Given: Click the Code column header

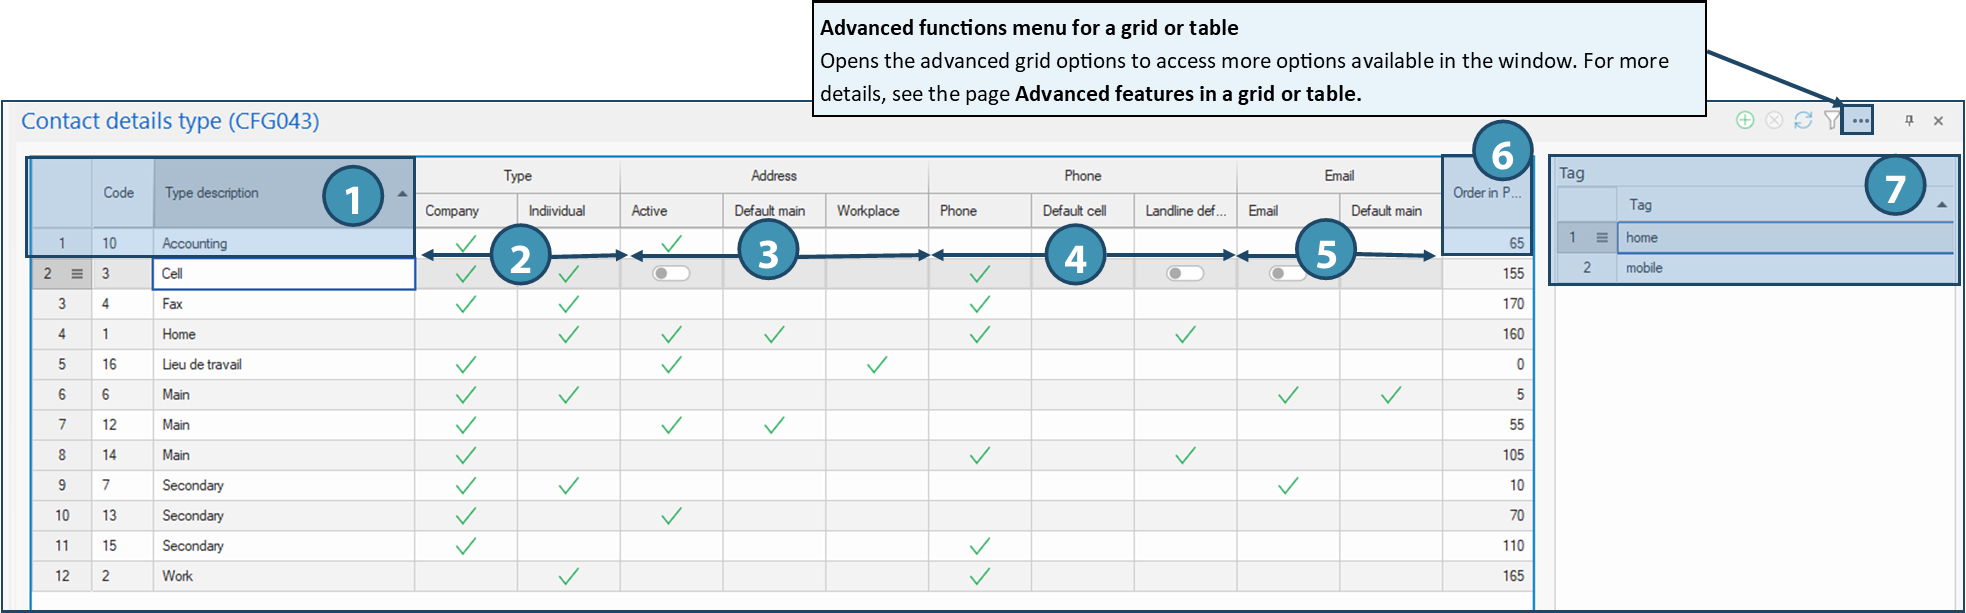Looking at the screenshot, I should coord(122,193).
